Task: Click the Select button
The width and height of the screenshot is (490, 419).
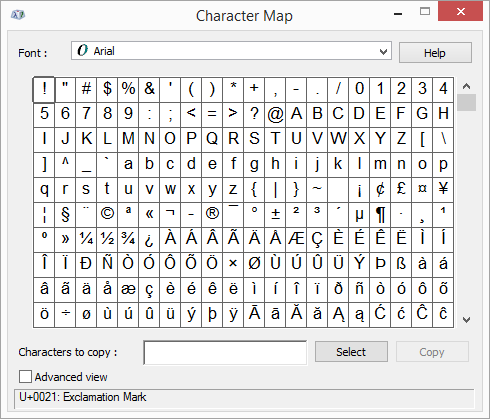Action: click(351, 352)
